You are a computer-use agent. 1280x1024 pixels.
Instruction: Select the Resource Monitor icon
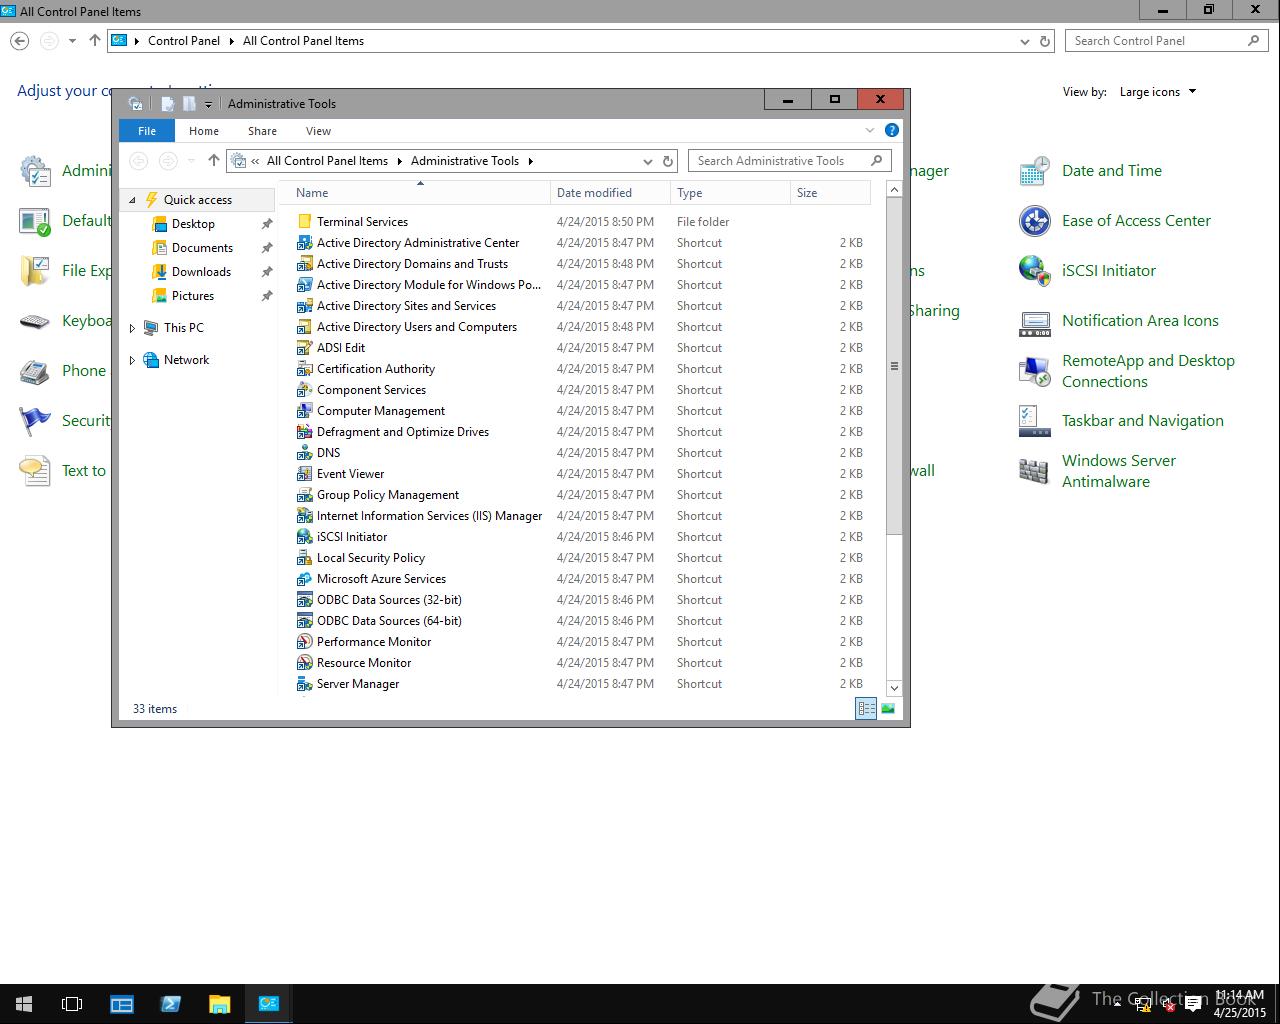coord(305,662)
